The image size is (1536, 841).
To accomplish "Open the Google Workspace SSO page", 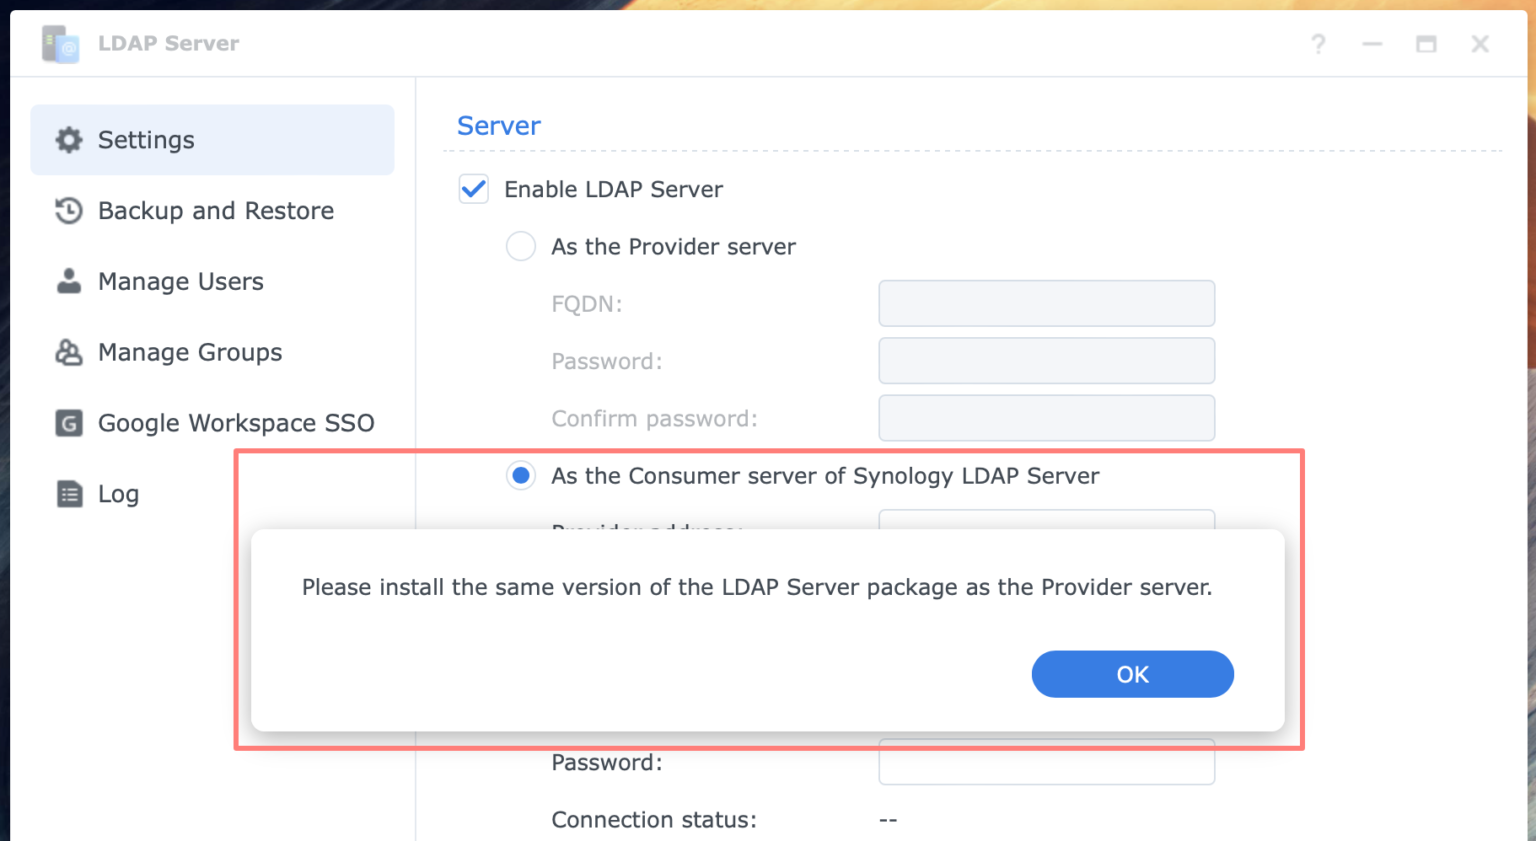I will (235, 423).
